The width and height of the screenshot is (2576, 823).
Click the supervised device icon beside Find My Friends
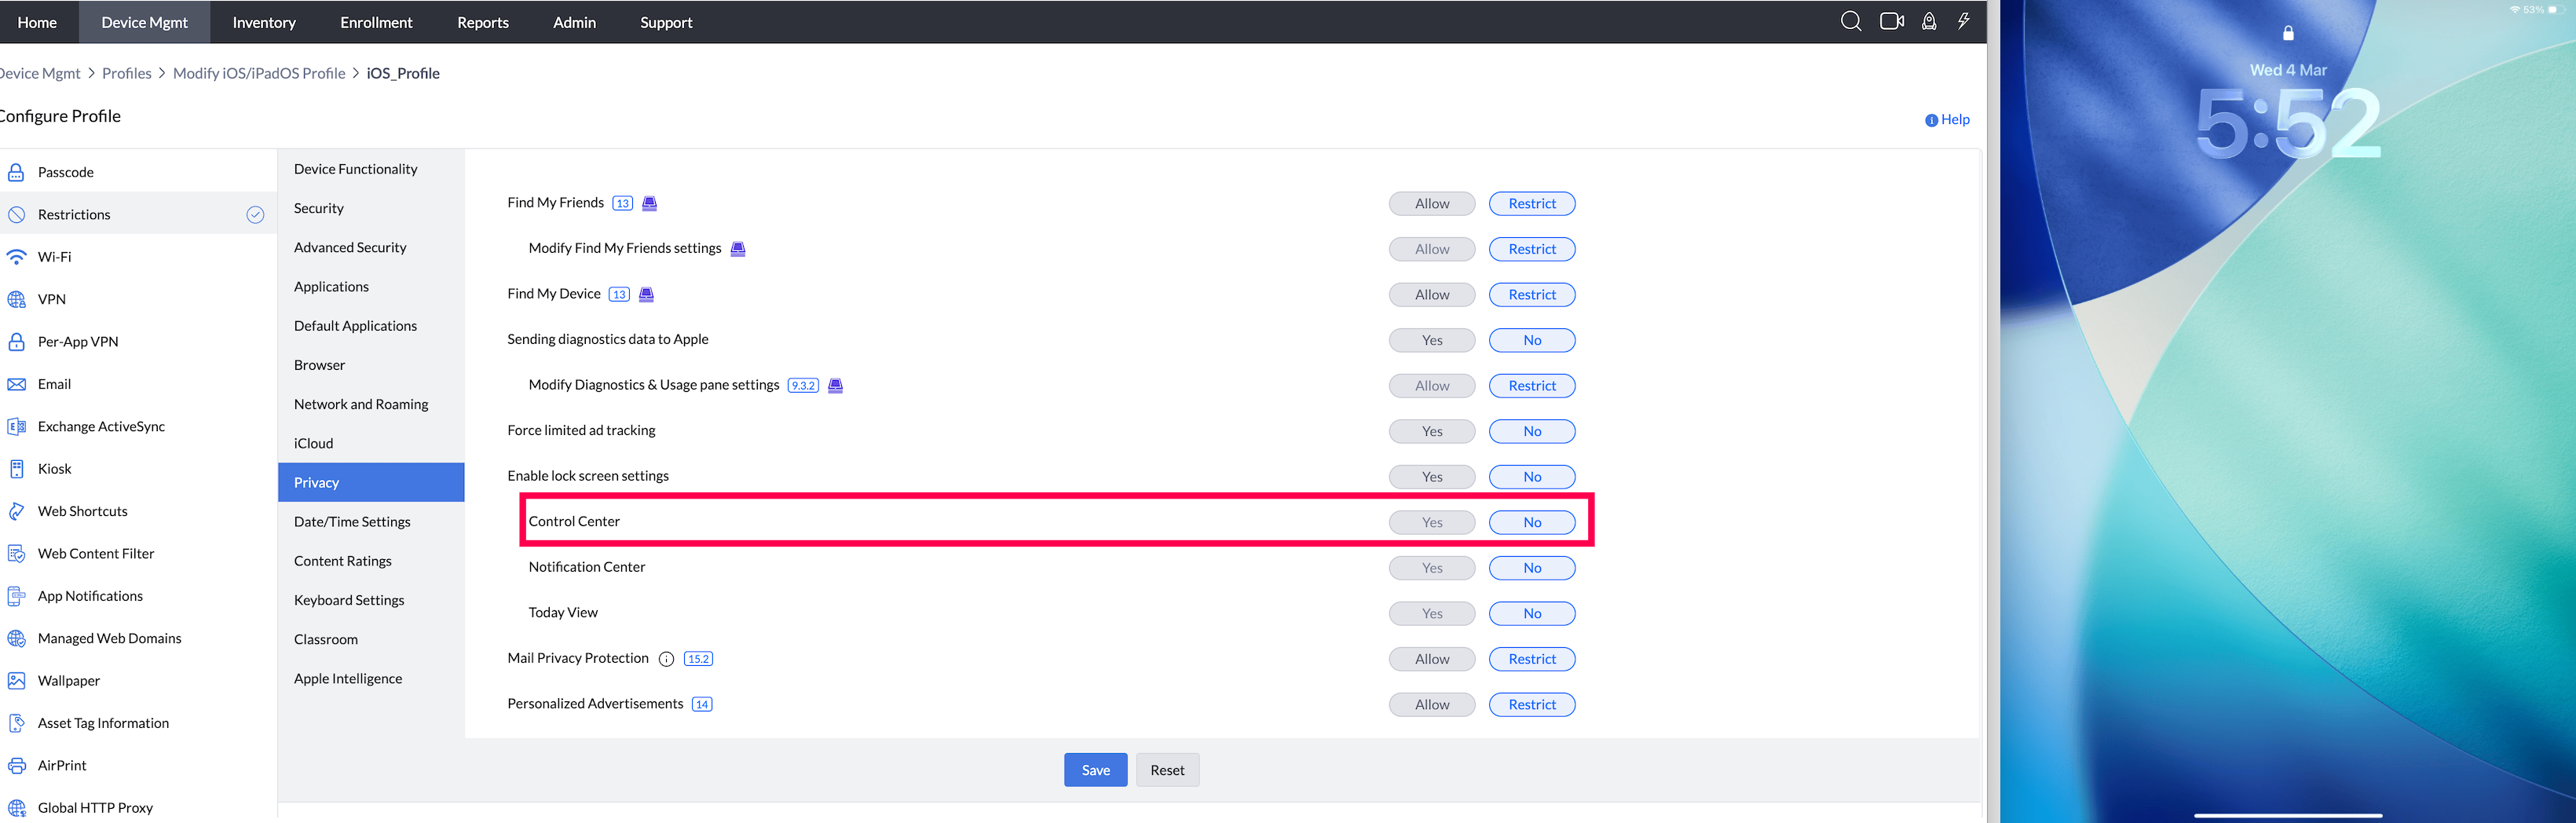coord(649,203)
